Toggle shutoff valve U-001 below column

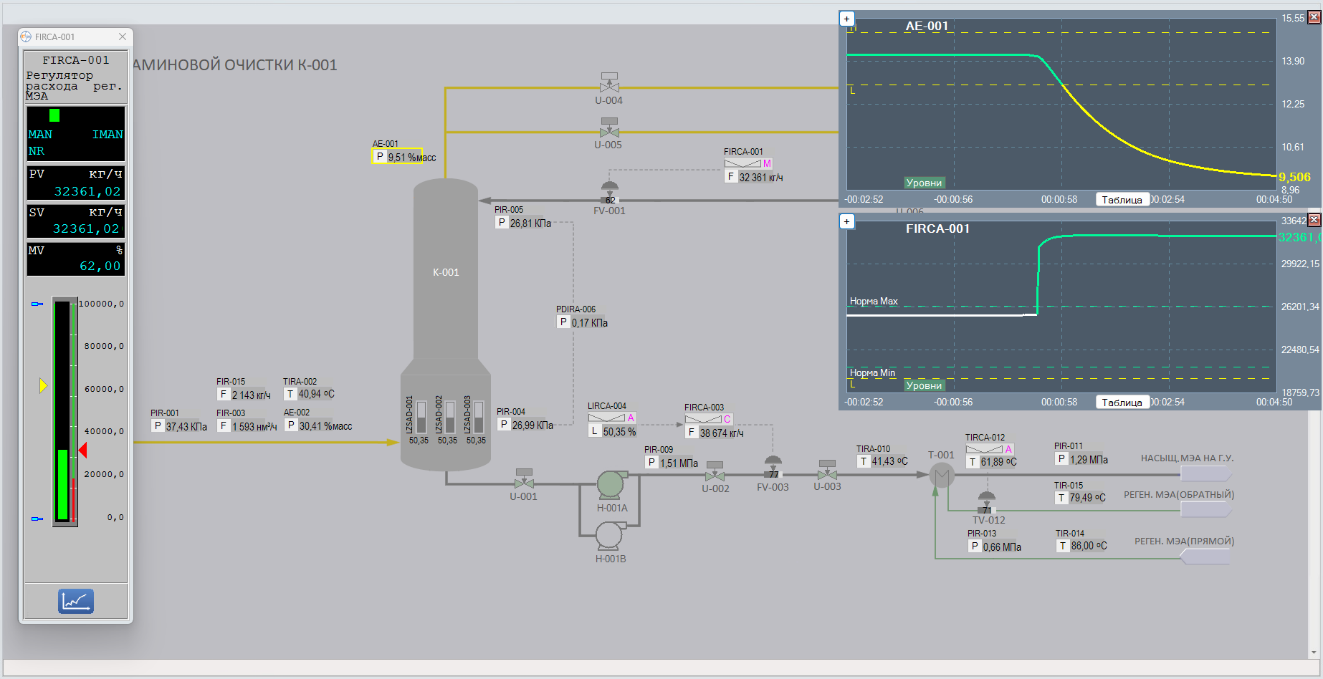(x=523, y=478)
